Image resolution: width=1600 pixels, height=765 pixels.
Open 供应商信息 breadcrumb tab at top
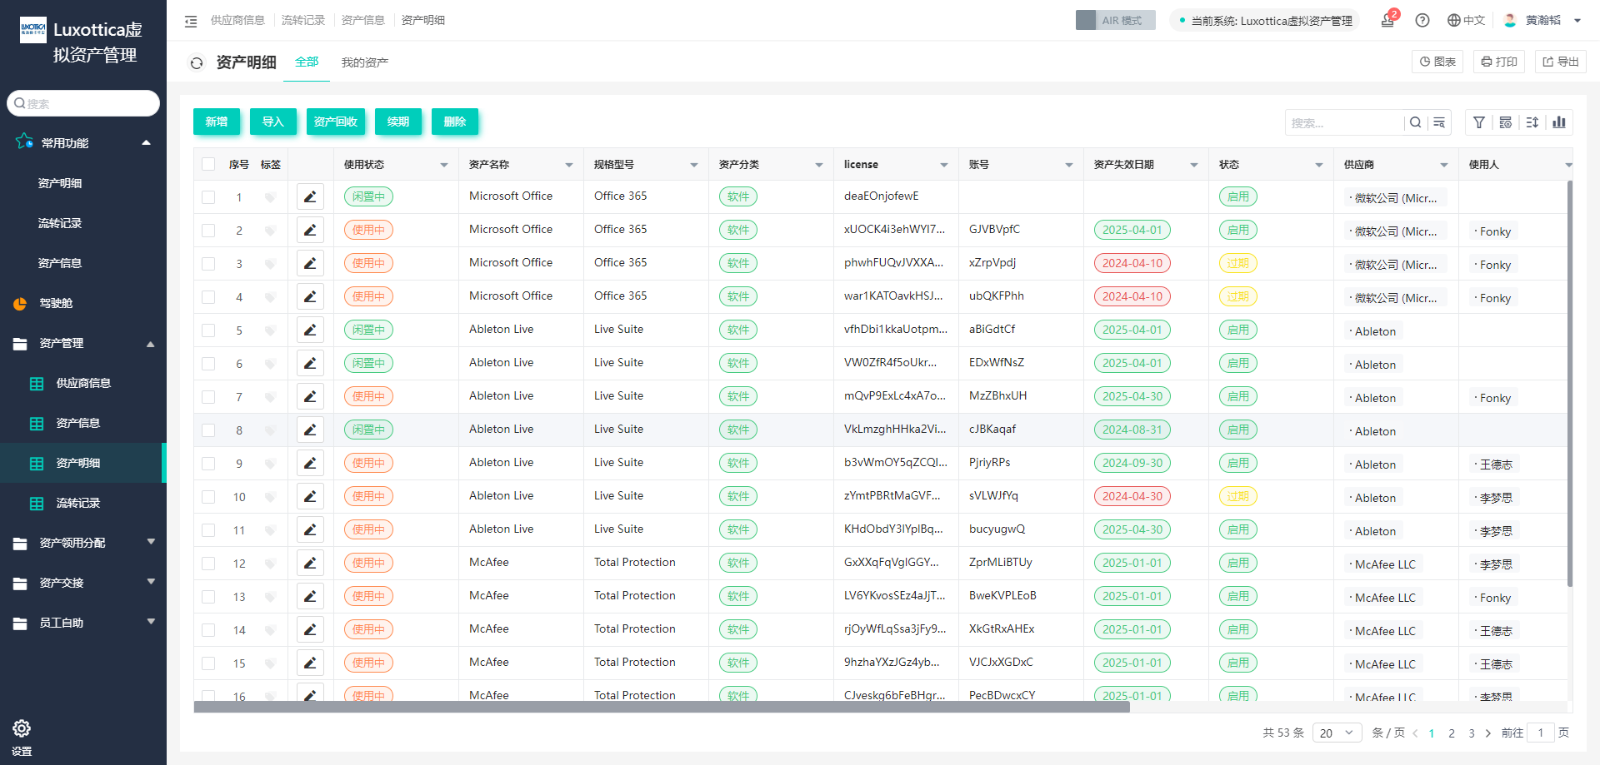(237, 20)
